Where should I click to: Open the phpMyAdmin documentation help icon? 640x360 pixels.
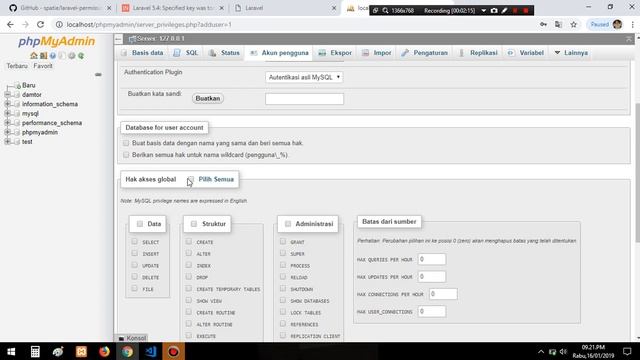[53, 56]
